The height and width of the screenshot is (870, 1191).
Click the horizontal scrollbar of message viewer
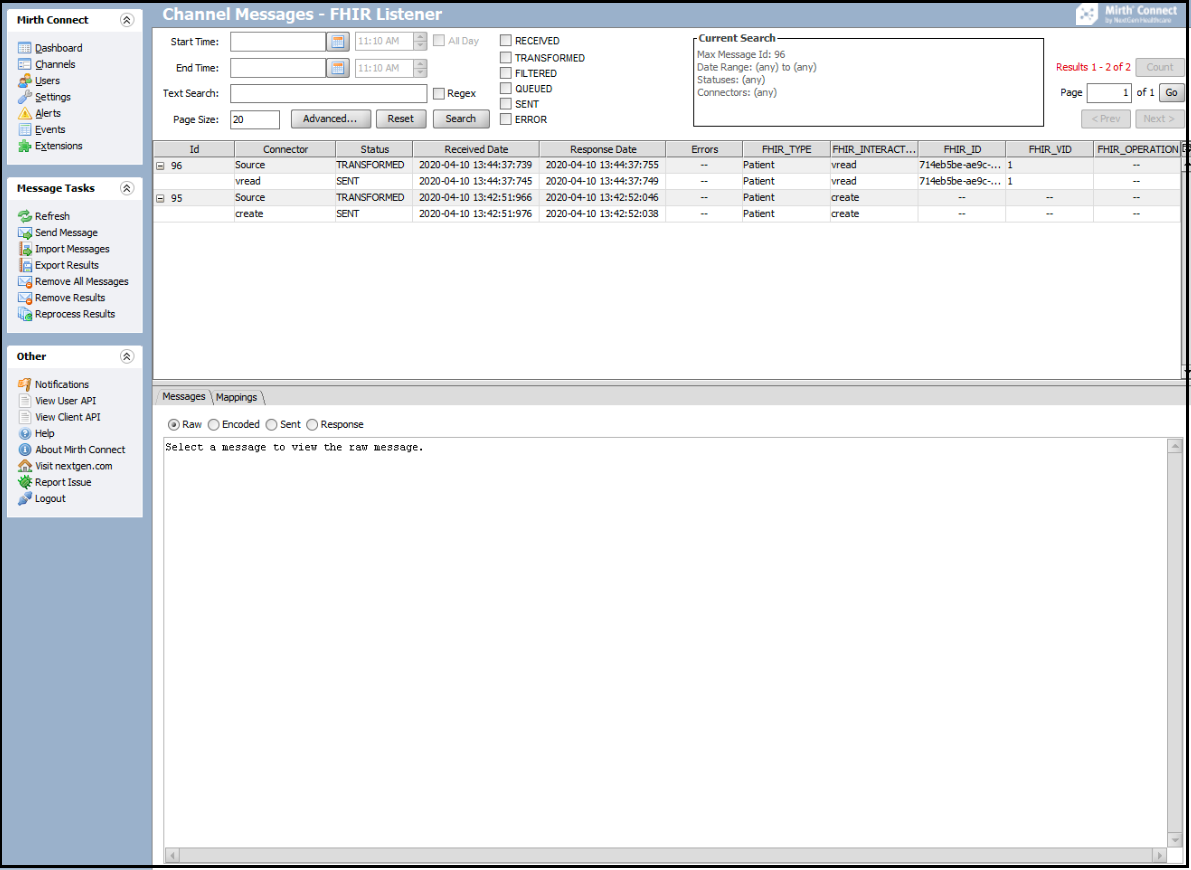click(665, 855)
